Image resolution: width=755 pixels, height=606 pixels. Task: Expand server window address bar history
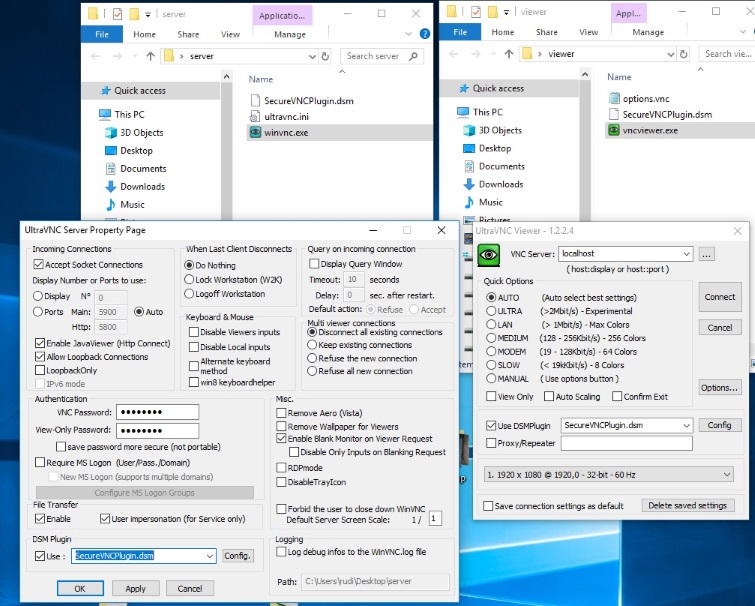[312, 56]
